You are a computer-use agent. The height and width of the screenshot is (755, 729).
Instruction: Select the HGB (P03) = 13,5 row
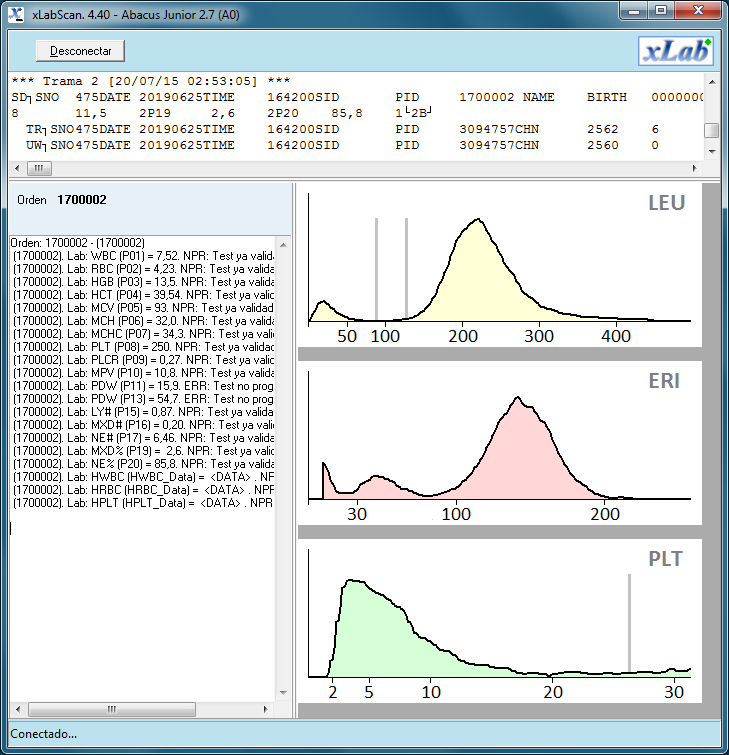[143, 282]
